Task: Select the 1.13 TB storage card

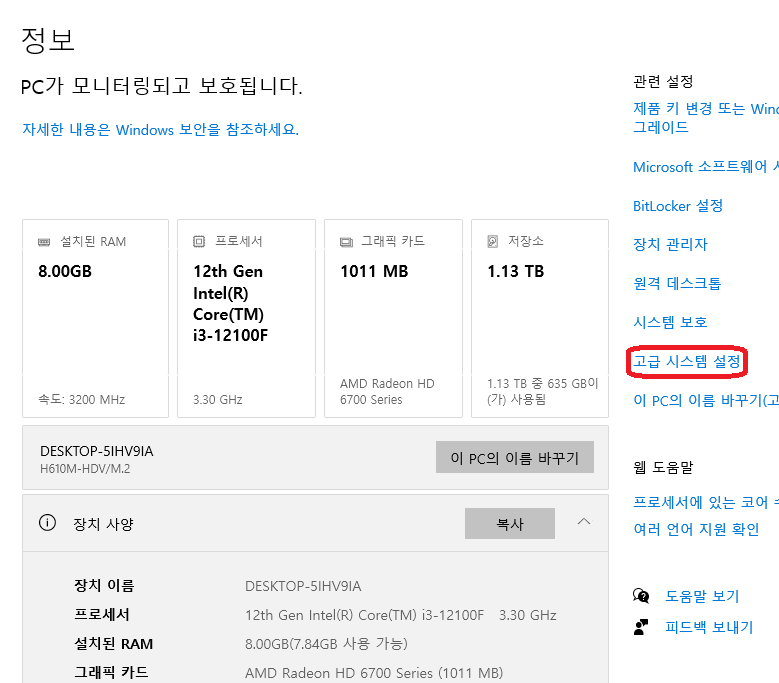Action: coord(540,318)
